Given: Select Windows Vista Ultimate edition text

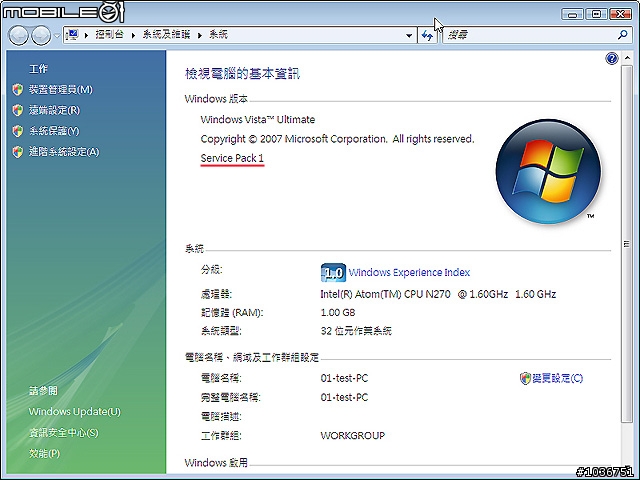Looking at the screenshot, I should [258, 120].
